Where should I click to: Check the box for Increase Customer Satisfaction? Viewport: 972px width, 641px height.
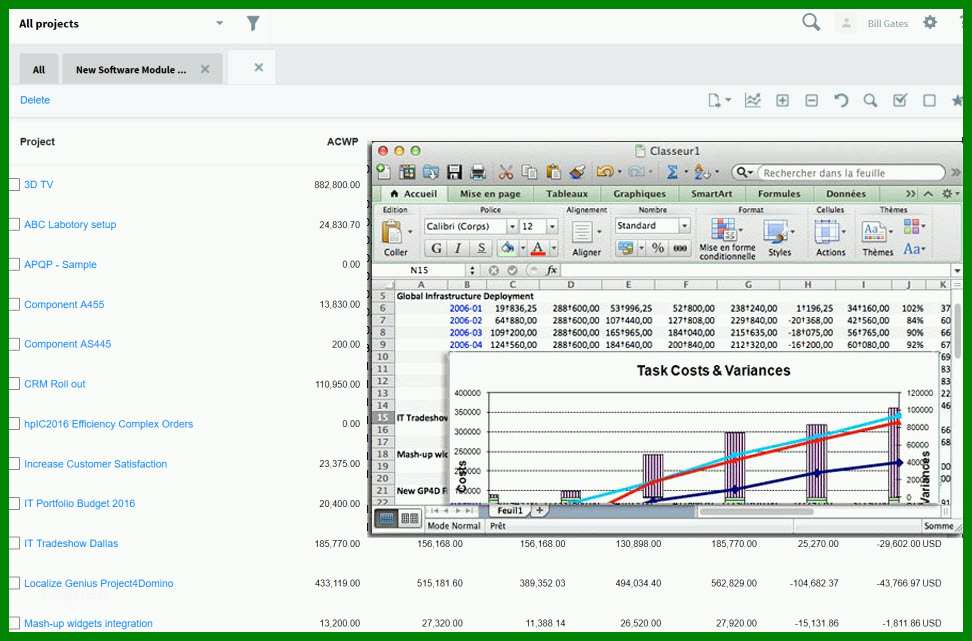tap(14, 464)
